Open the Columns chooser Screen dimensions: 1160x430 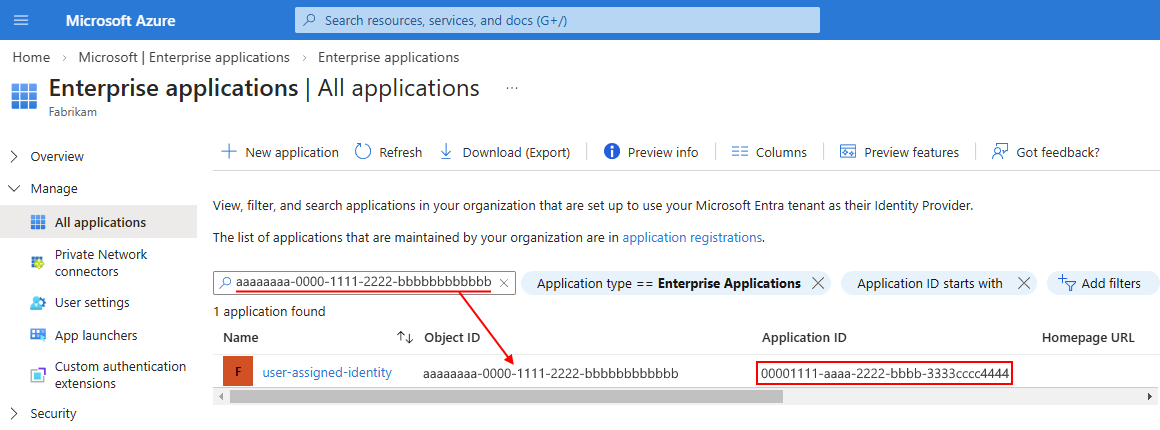click(769, 152)
